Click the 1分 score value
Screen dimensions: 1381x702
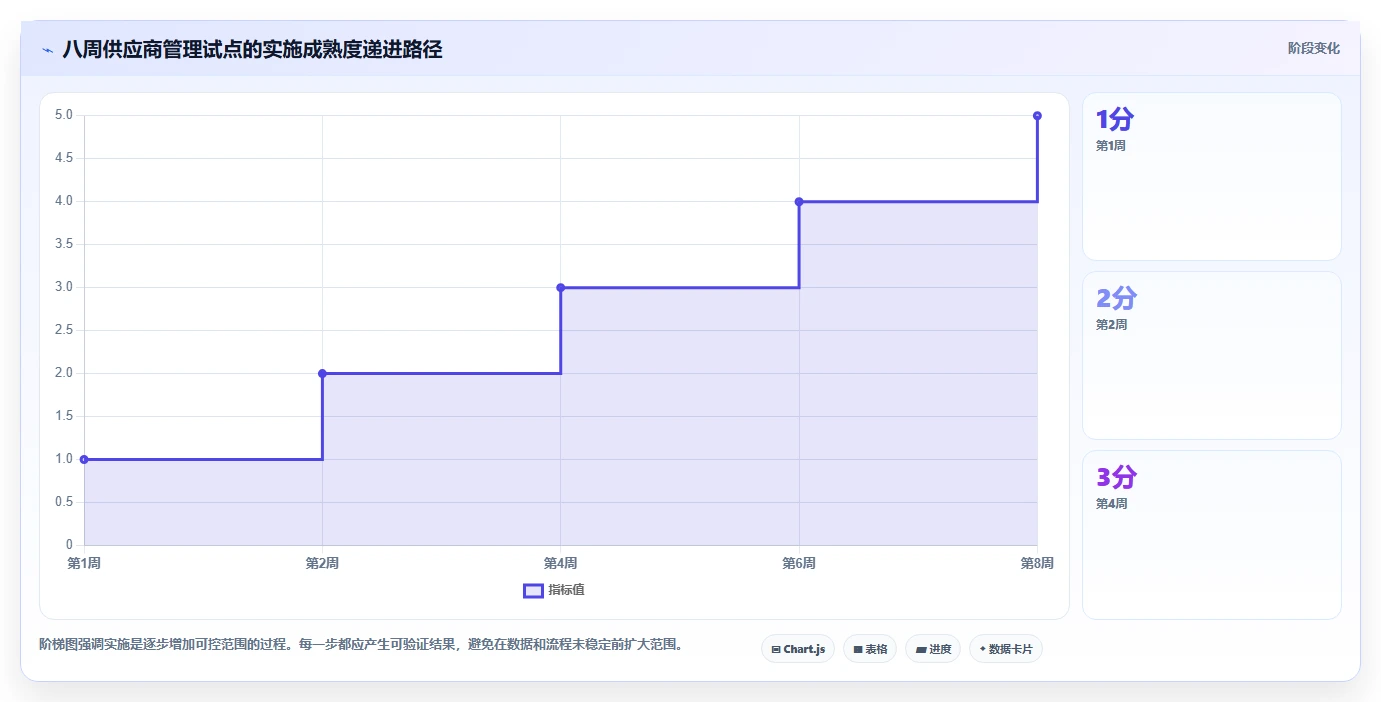pyautogui.click(x=1115, y=120)
